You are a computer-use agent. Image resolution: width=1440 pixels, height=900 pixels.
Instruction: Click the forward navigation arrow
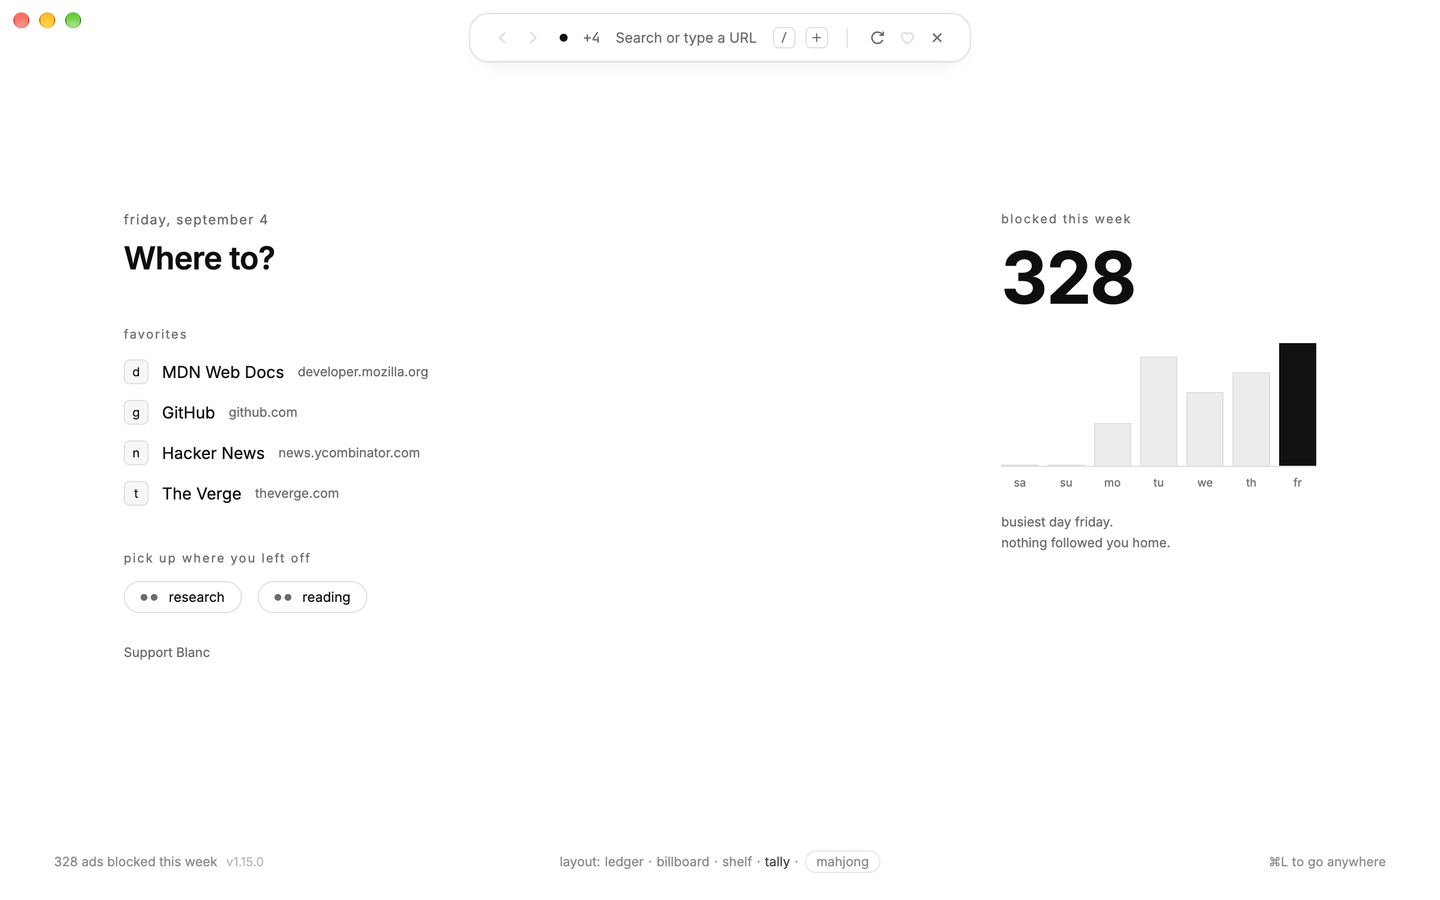pyautogui.click(x=533, y=38)
